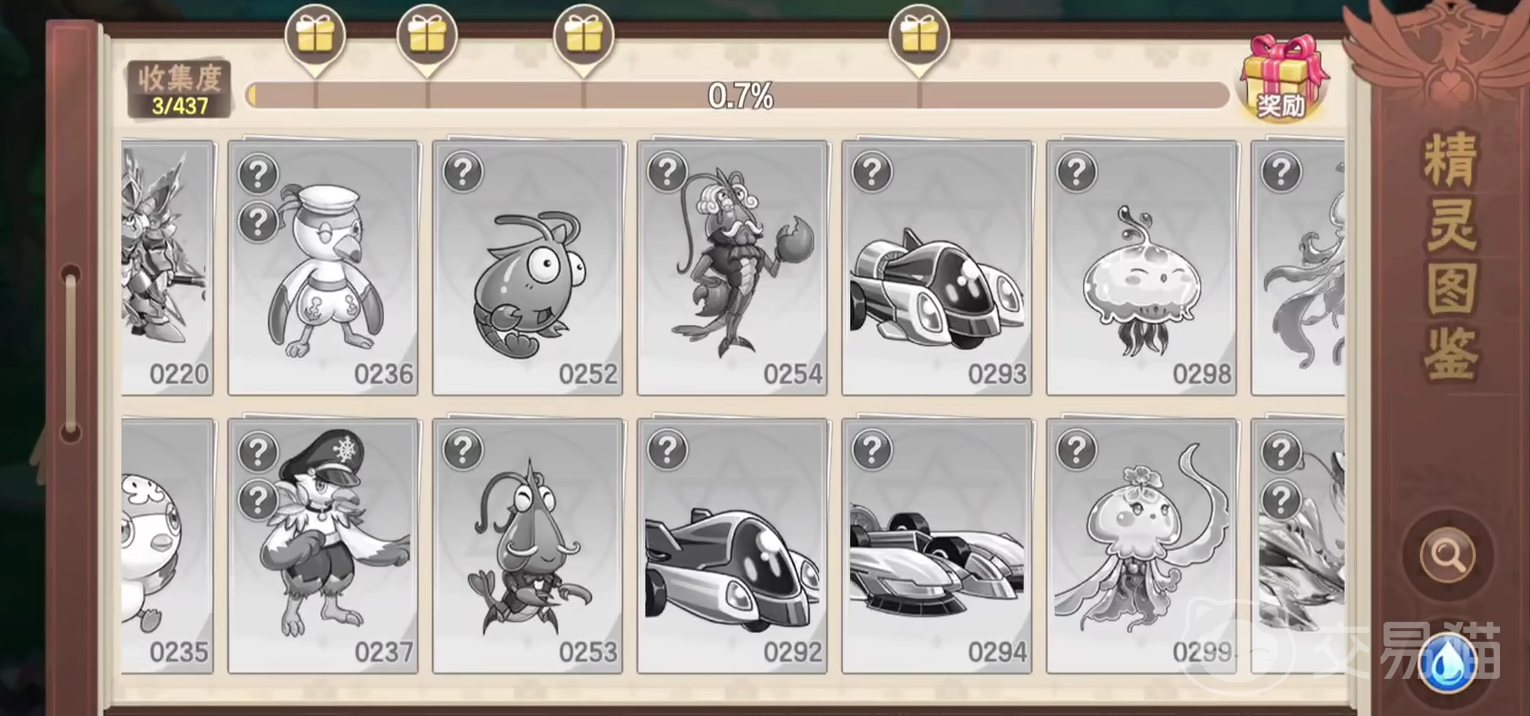
Task: Open shrimp butler card 0253
Action: tap(527, 546)
